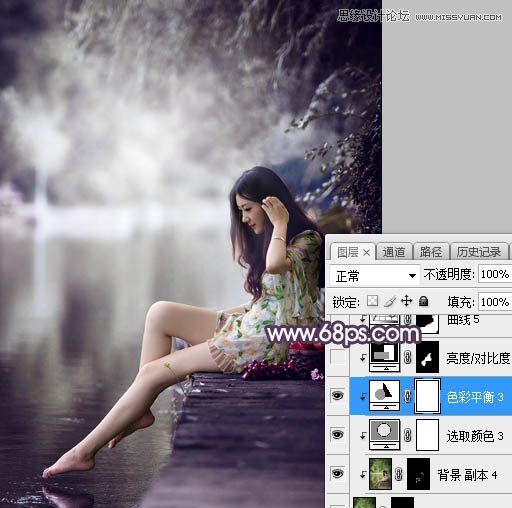Toggle mask link on 选取颜色 3

(407, 435)
